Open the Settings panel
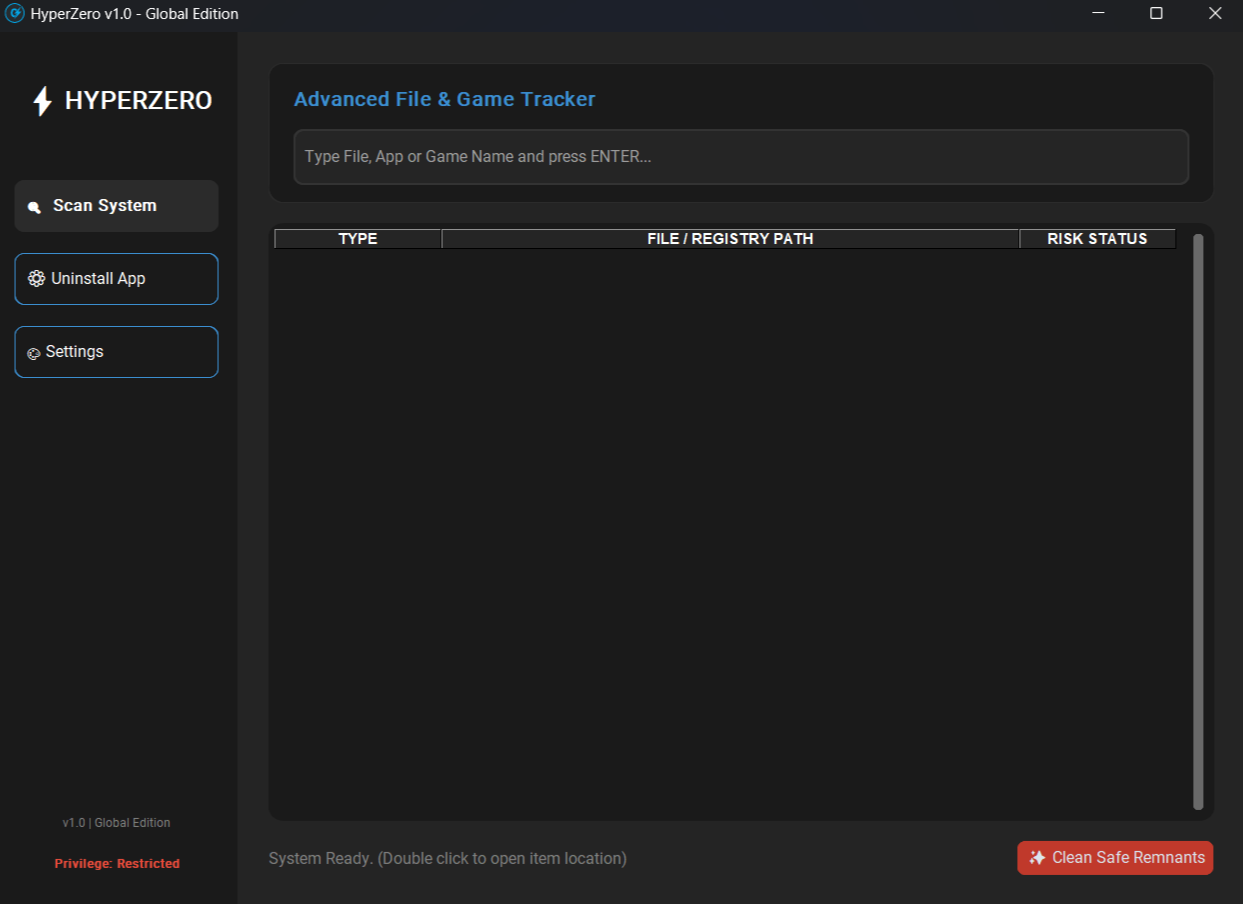The width and height of the screenshot is (1243, 904). pos(116,351)
